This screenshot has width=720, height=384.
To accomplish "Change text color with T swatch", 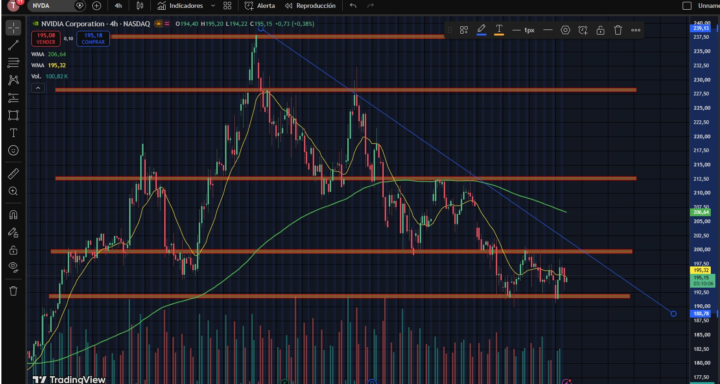I will pyautogui.click(x=499, y=30).
